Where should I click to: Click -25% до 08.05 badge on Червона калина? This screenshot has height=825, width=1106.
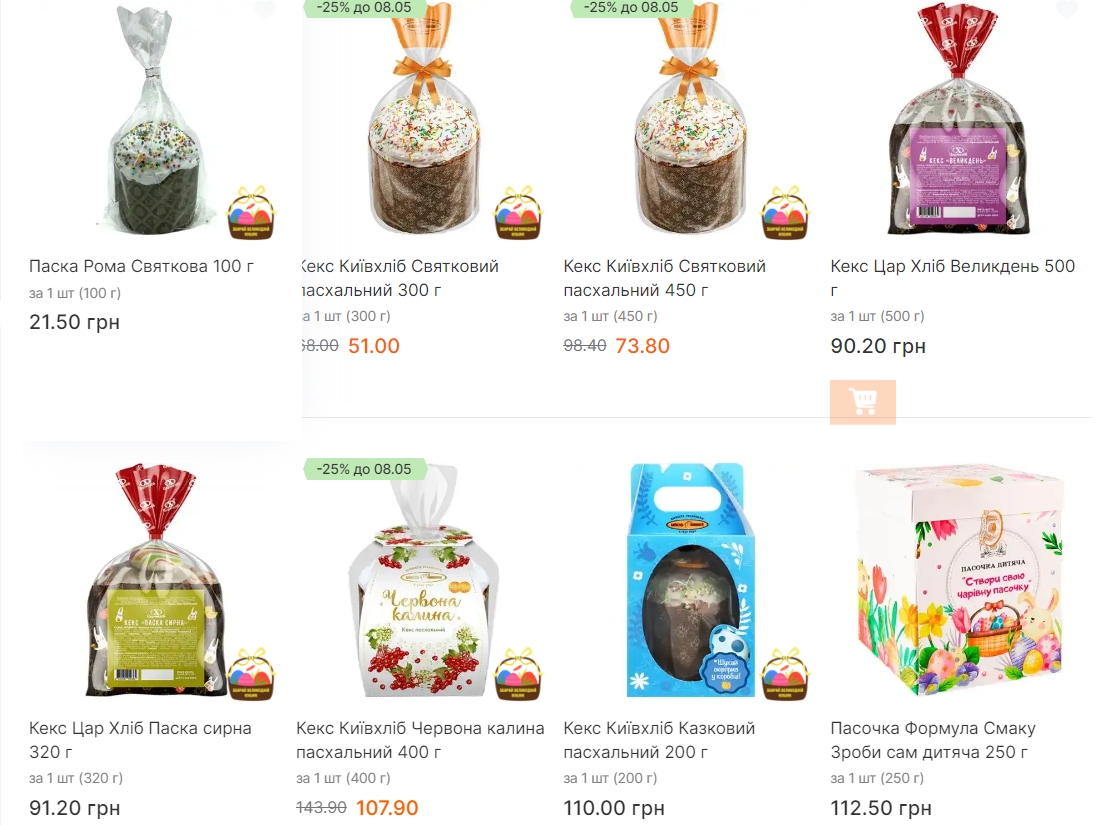tap(365, 469)
